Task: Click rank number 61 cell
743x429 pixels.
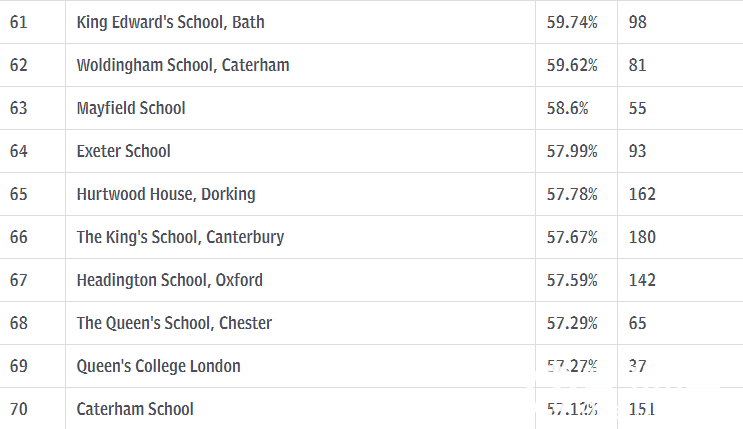Action: pos(33,22)
